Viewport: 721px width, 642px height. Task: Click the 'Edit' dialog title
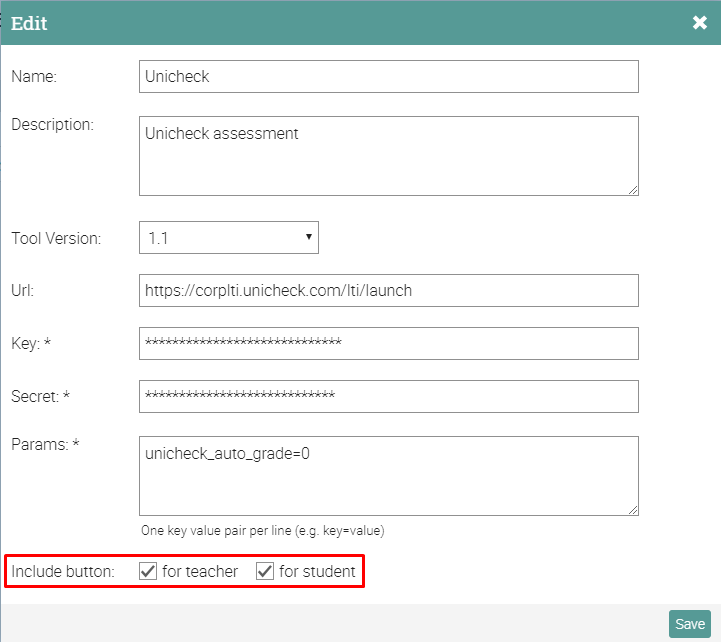pyautogui.click(x=29, y=23)
